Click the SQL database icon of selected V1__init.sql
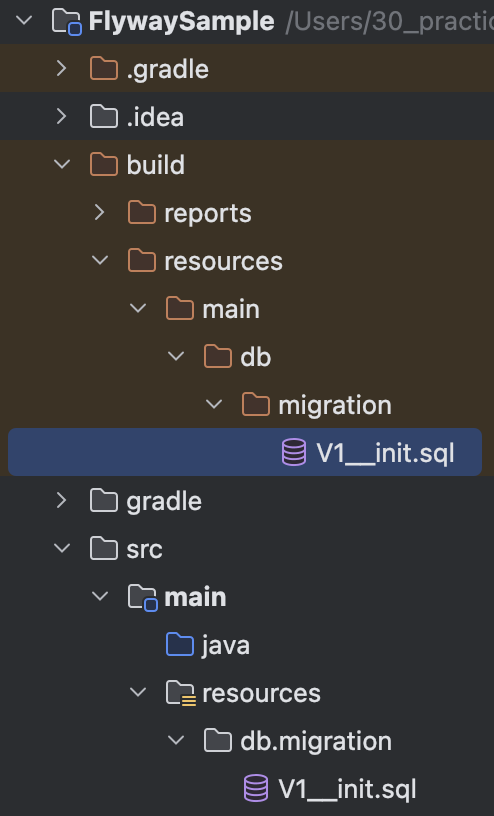The width and height of the screenshot is (494, 816). (x=294, y=452)
